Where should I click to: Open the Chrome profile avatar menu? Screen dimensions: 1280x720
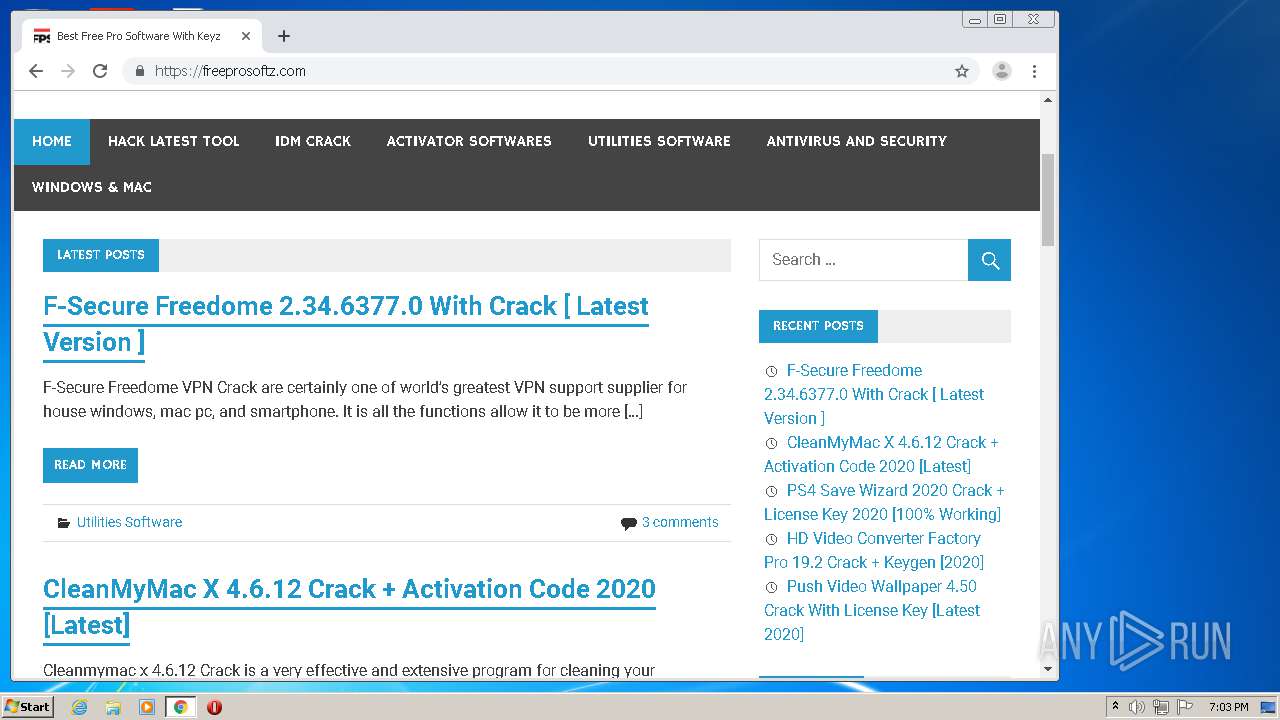1002,71
